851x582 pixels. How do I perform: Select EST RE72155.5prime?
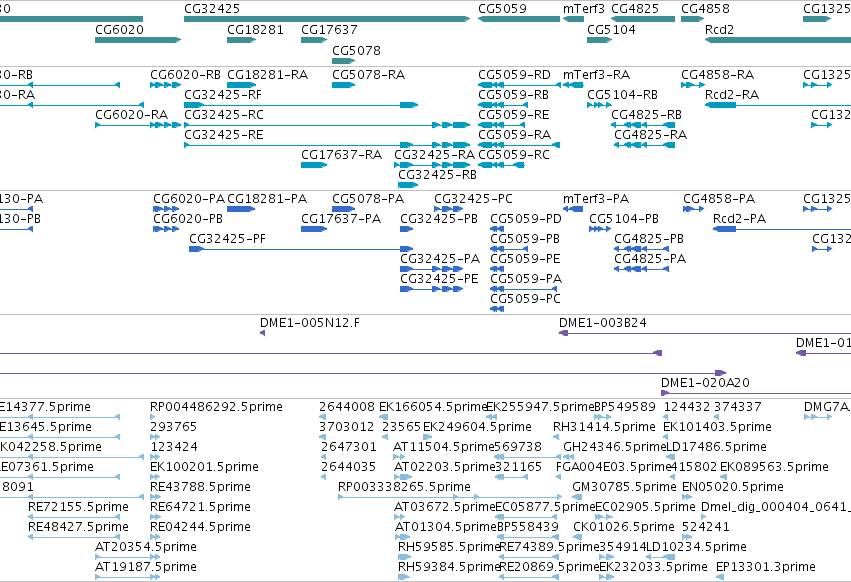[78, 507]
